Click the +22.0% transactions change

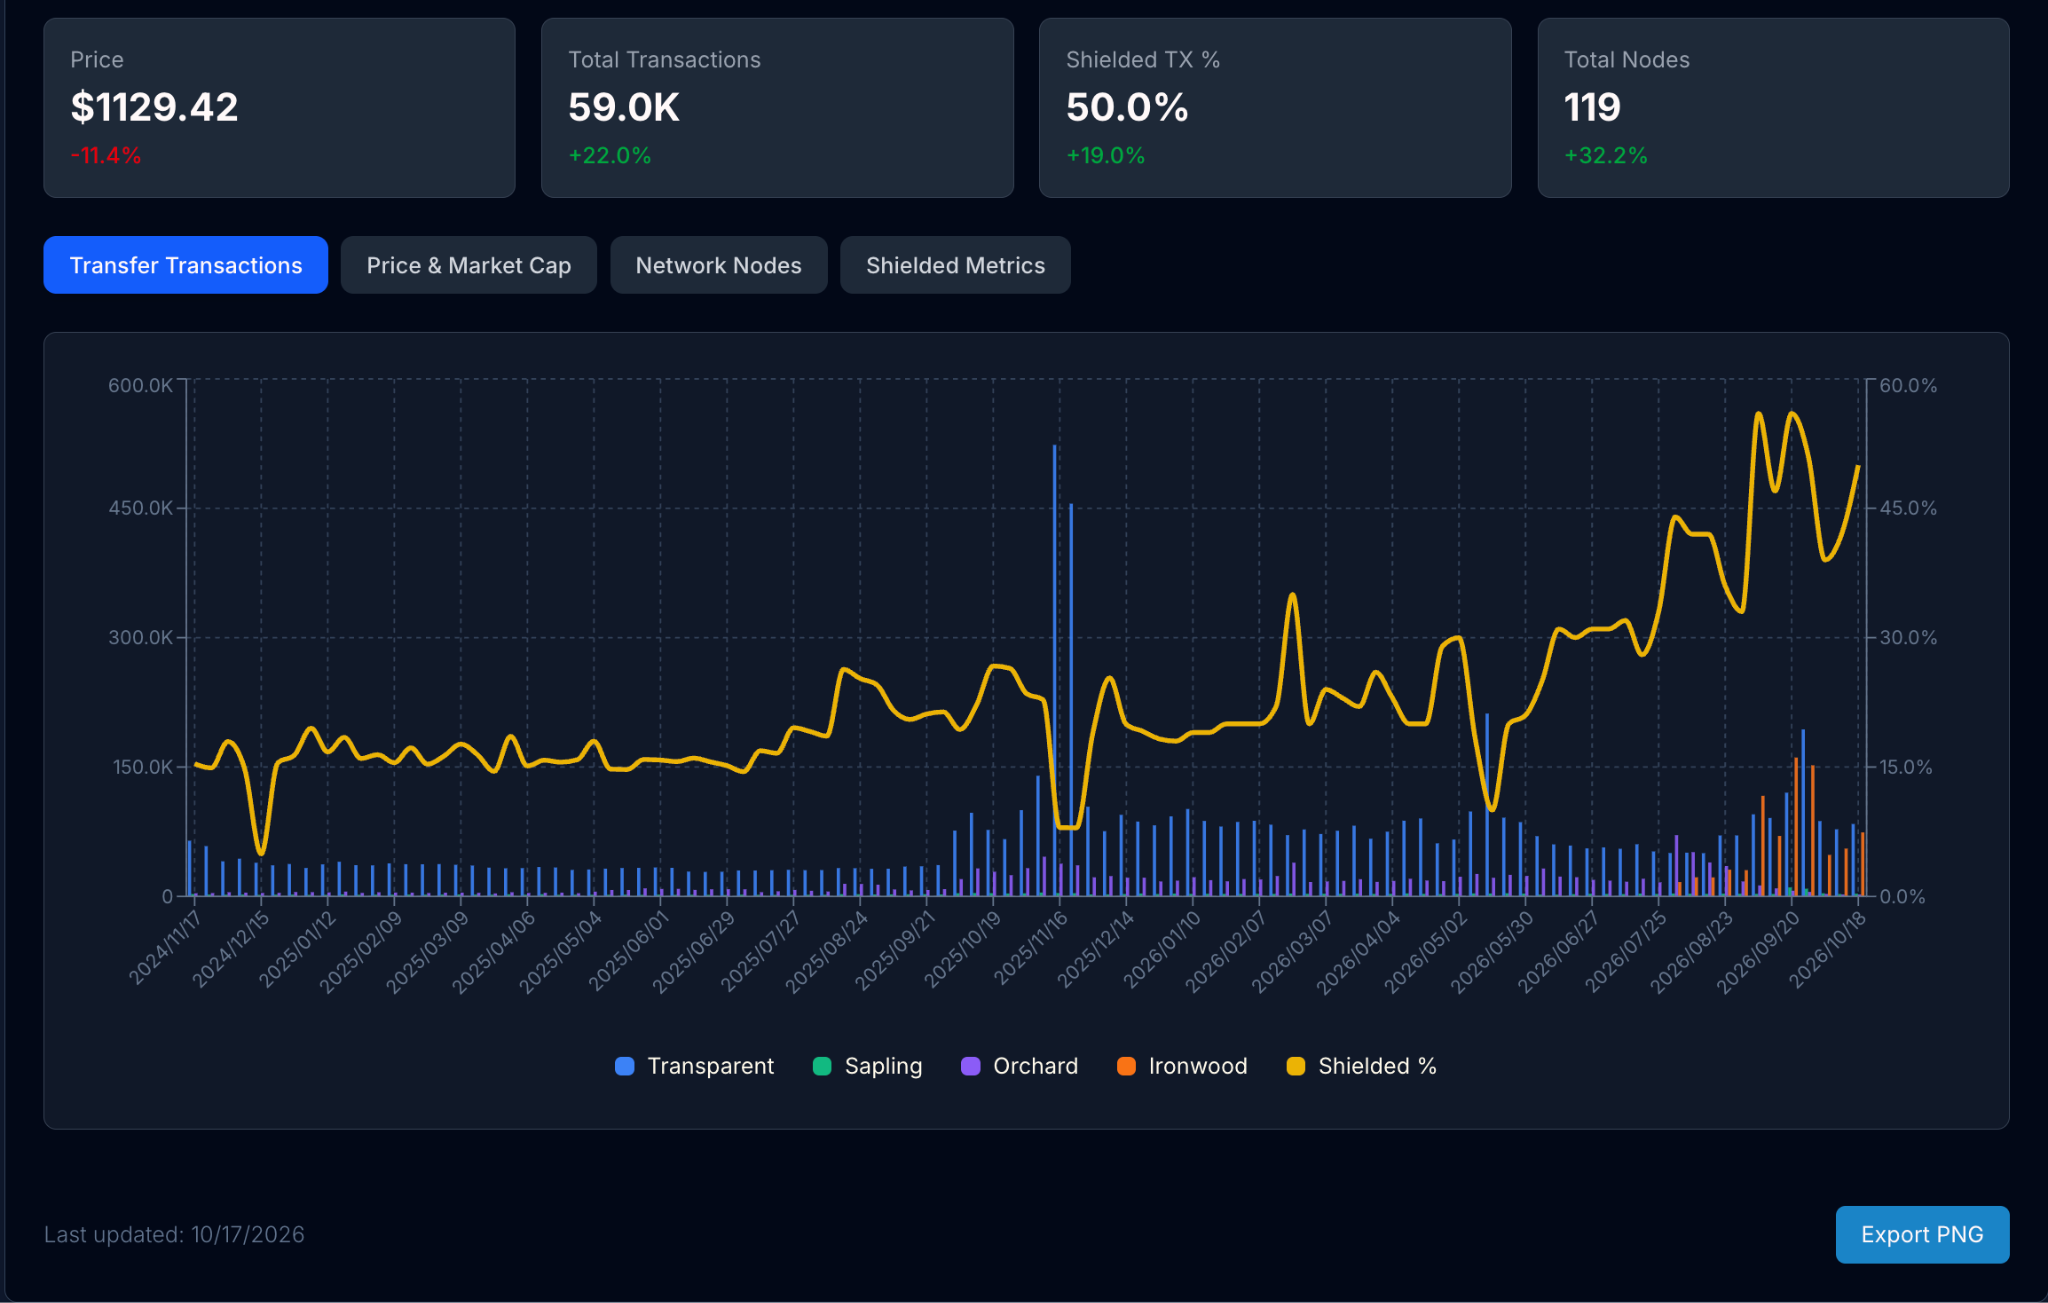tap(610, 155)
